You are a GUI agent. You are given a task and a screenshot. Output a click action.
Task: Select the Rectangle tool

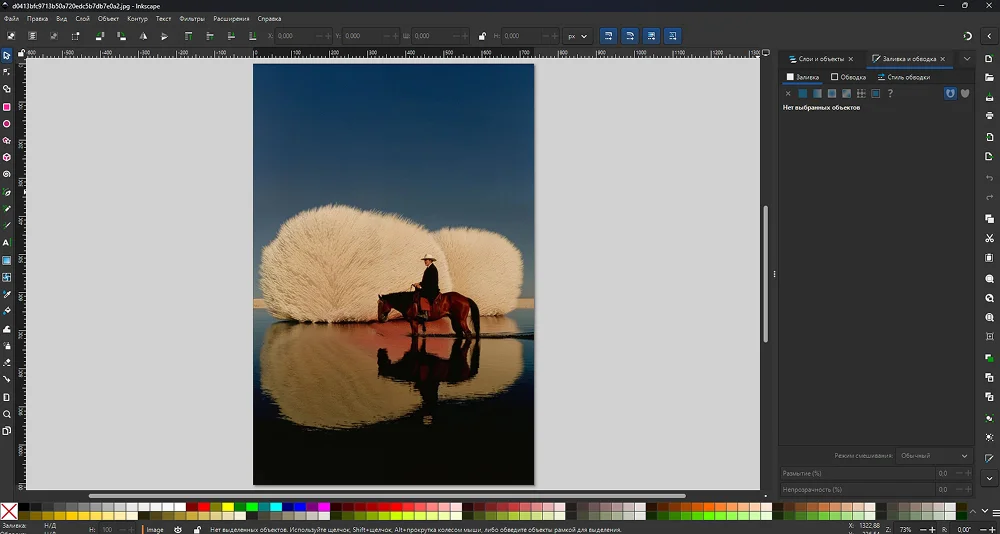(6, 107)
